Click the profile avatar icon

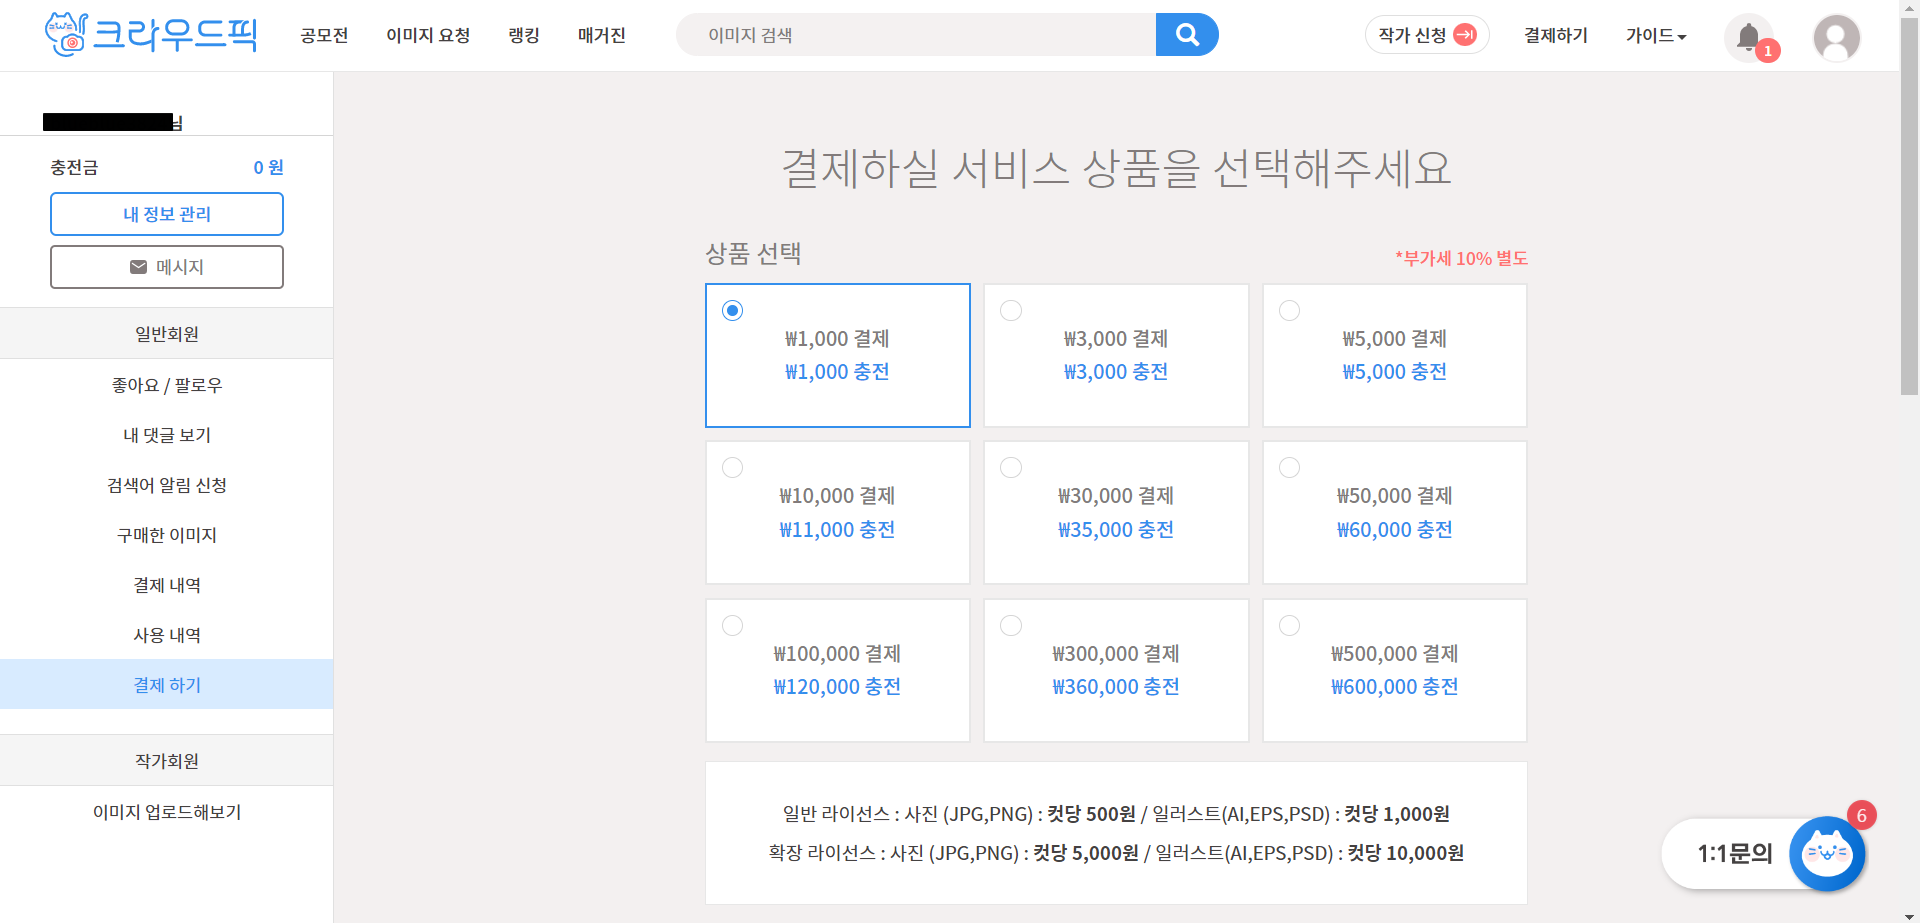[x=1836, y=38]
